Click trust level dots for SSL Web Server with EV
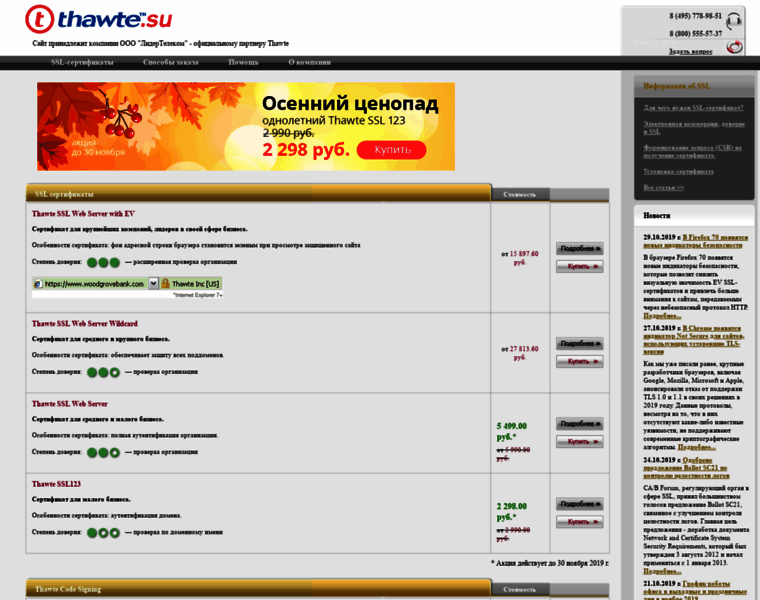The height and width of the screenshot is (600, 760). pos(103,263)
